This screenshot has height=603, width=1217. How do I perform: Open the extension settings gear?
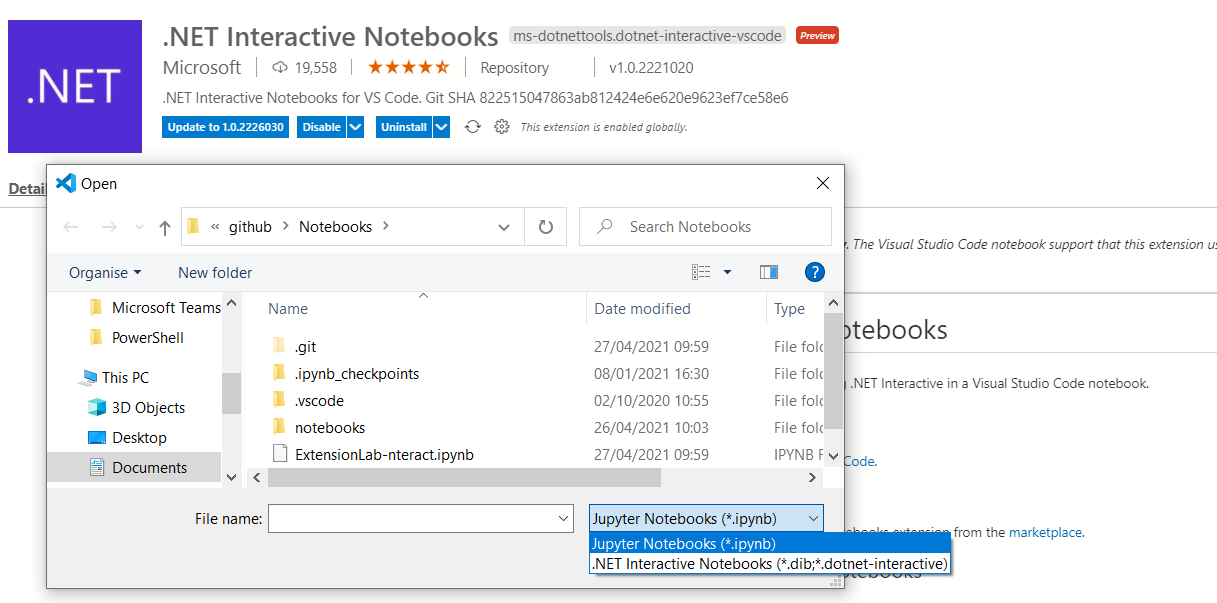pyautogui.click(x=501, y=127)
